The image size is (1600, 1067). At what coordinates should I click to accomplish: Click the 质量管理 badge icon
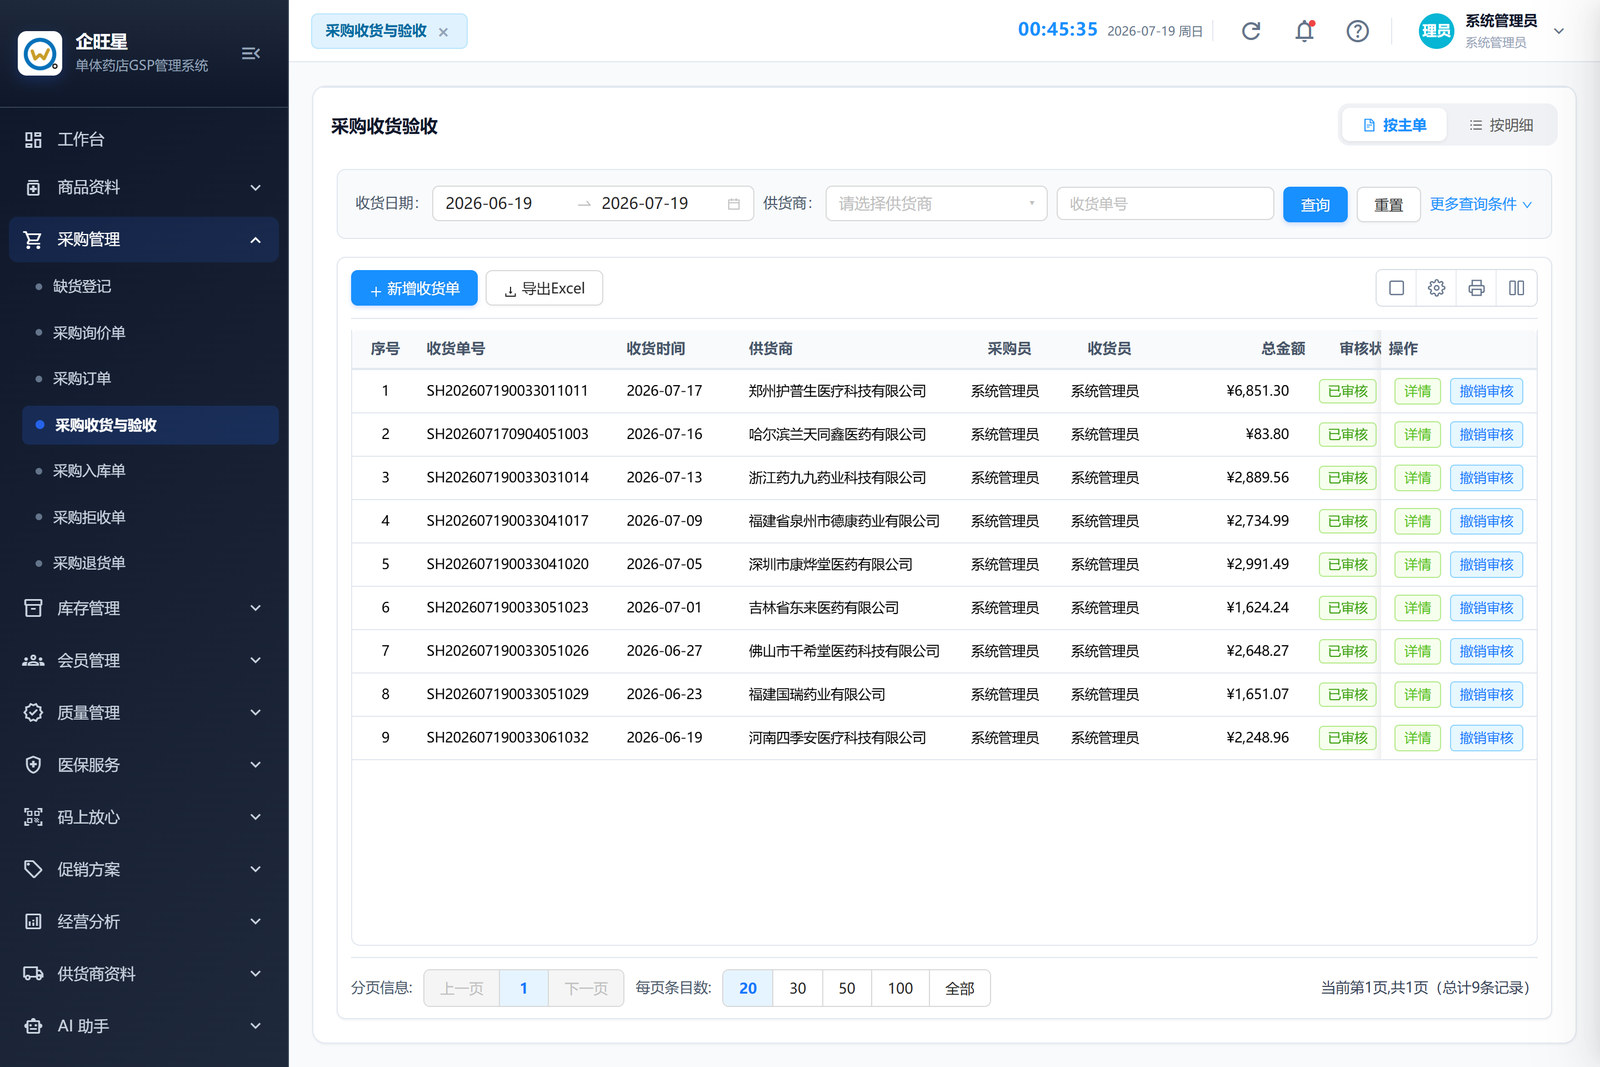(x=33, y=713)
